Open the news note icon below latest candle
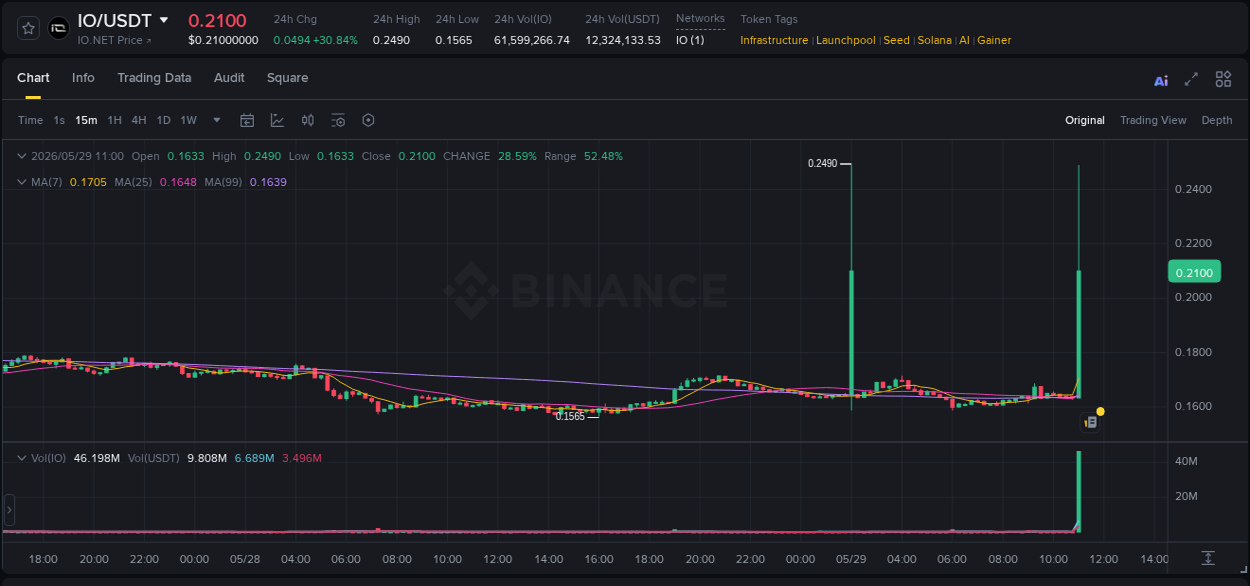Viewport: 1250px width, 586px height. coord(1091,423)
